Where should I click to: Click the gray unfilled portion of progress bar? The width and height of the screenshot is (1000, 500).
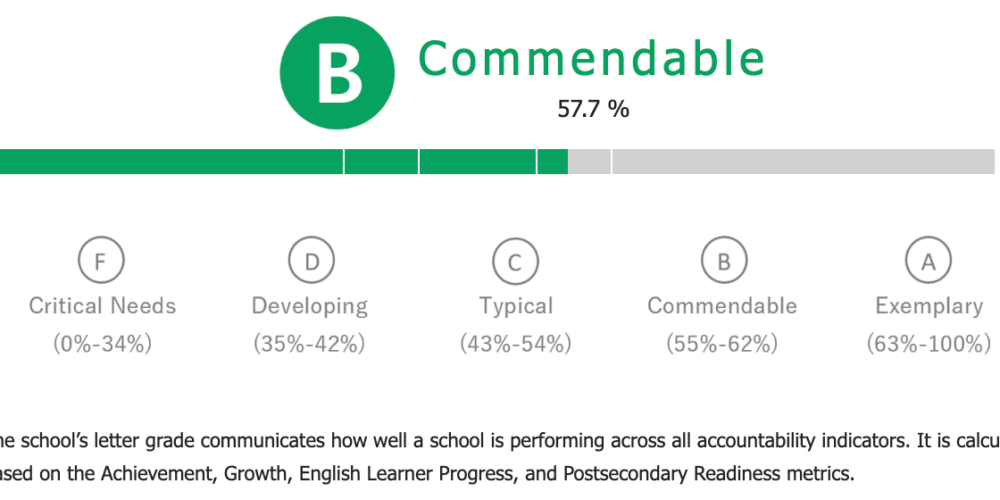[x=781, y=161]
